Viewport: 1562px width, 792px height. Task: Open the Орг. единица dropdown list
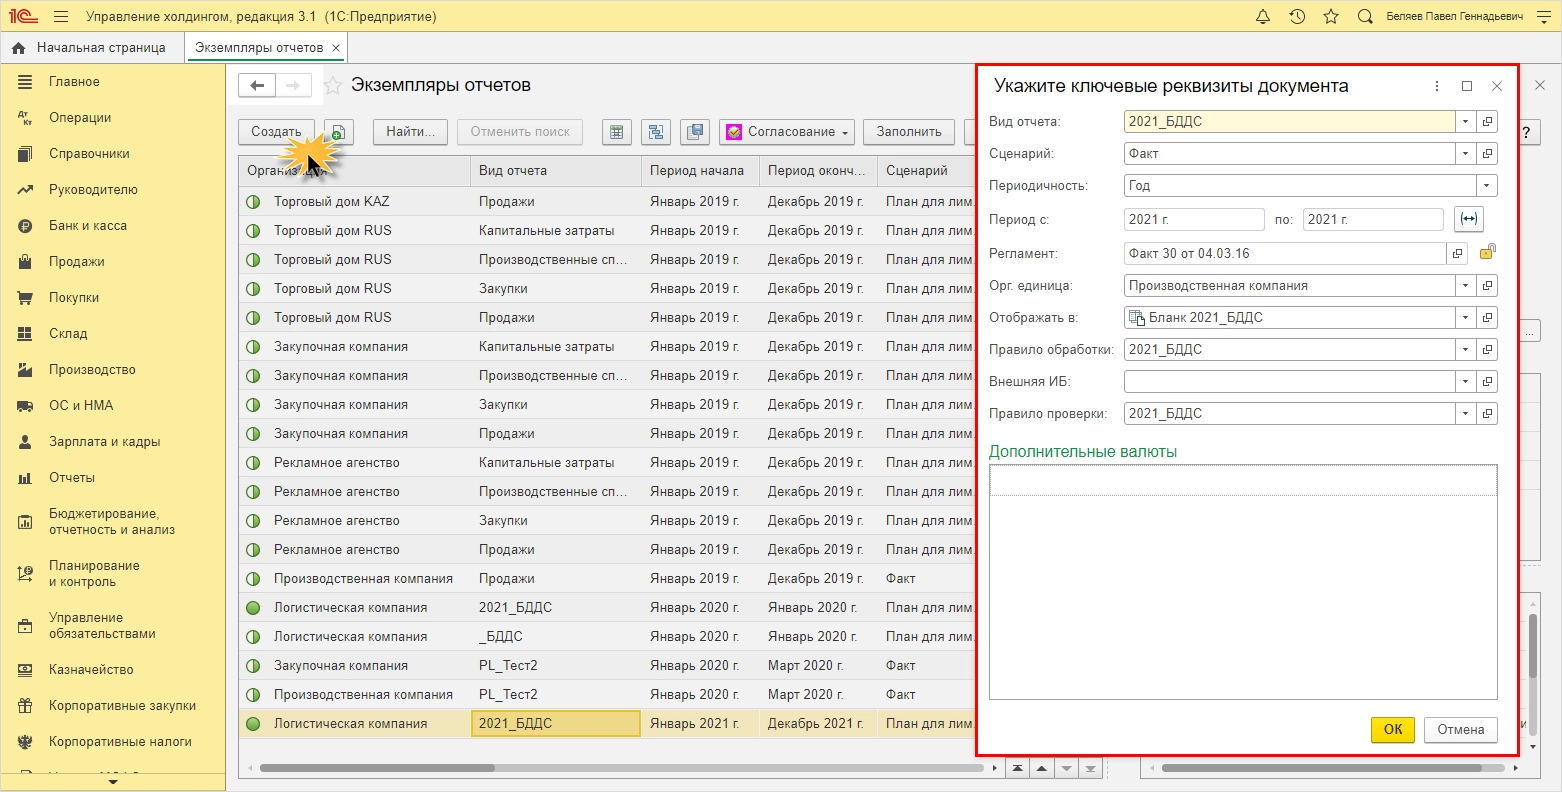tap(1465, 286)
